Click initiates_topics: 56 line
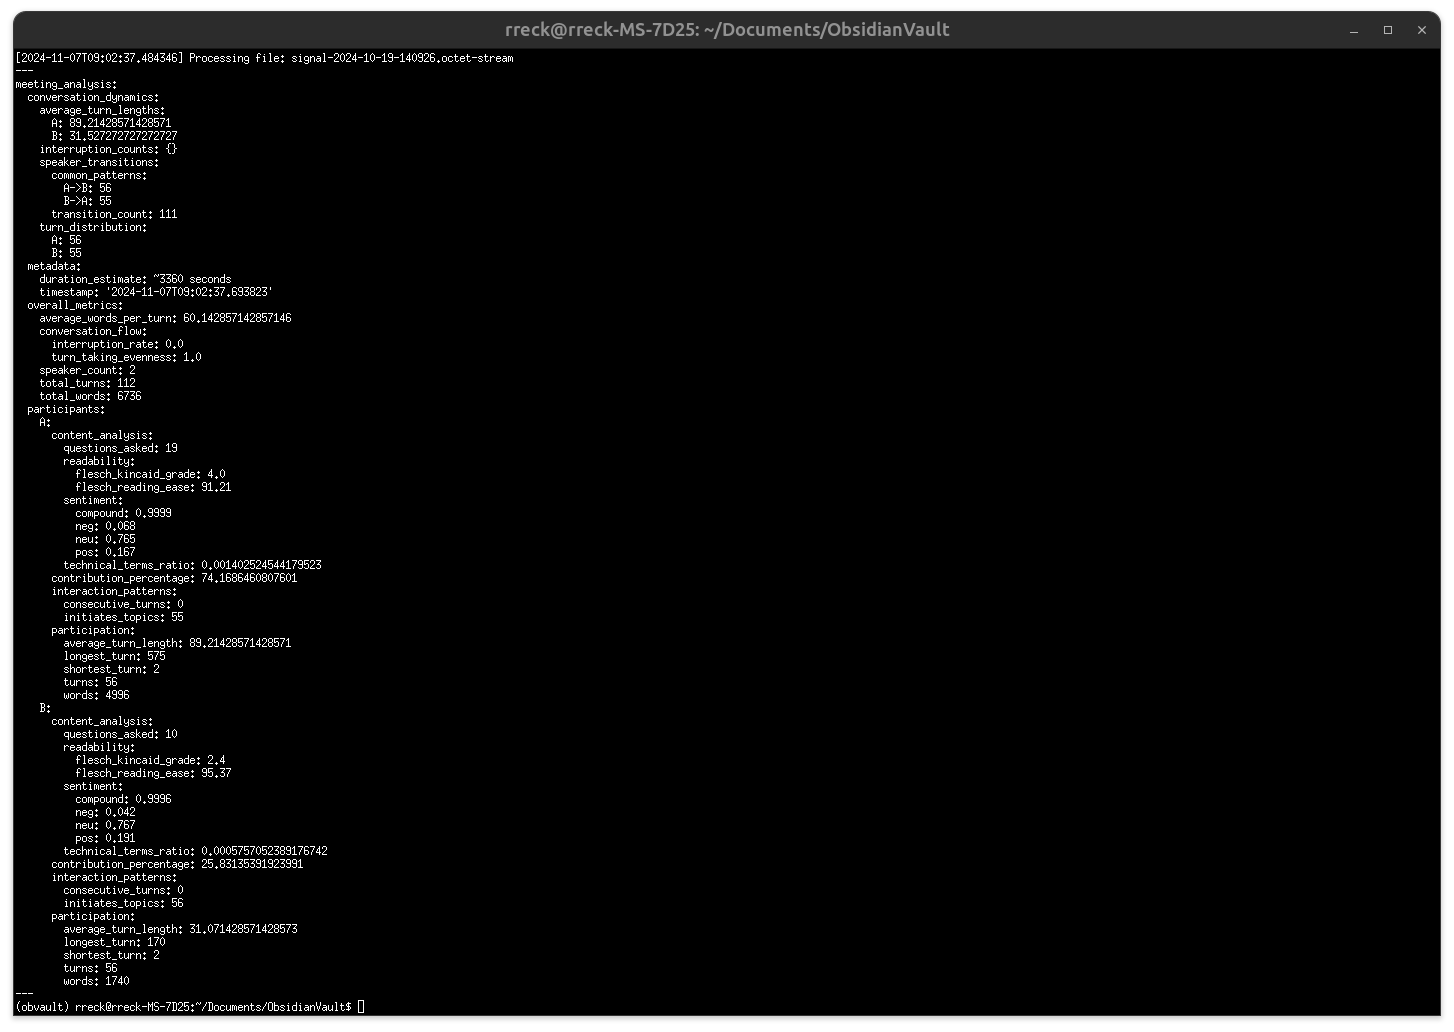Screen dimensions: 1454x1032 point(123,903)
